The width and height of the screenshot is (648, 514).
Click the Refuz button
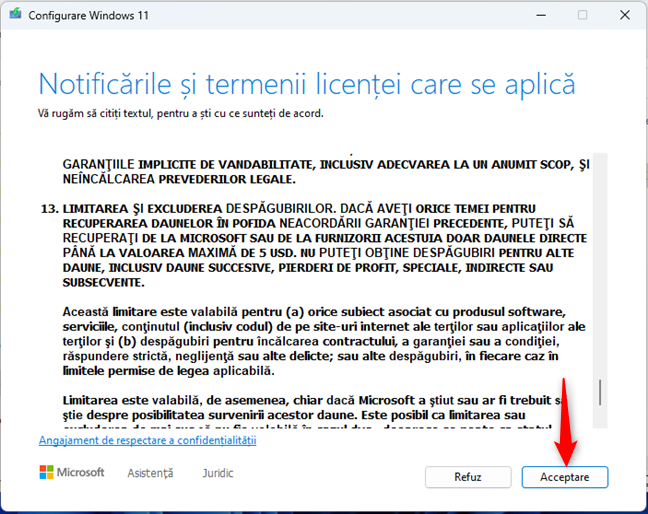(468, 477)
